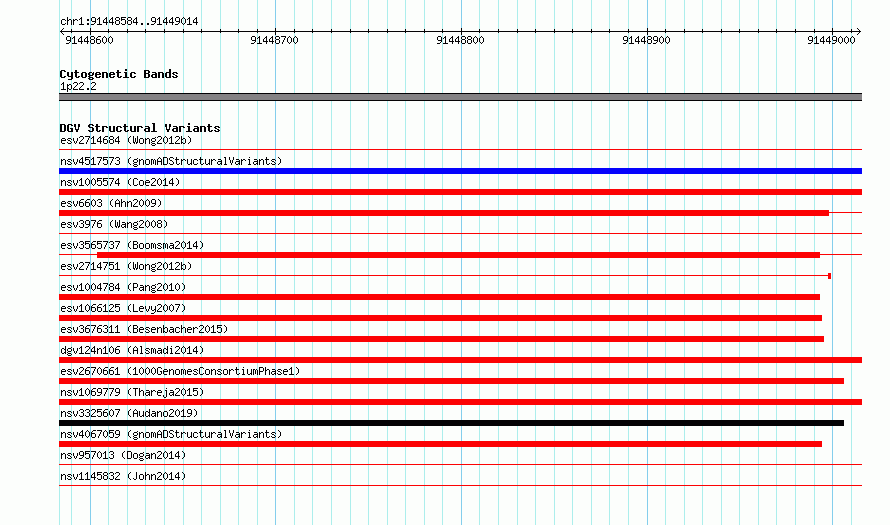Click the nsv4067059 (gnomADStructuralVariants) label

click(x=171, y=434)
